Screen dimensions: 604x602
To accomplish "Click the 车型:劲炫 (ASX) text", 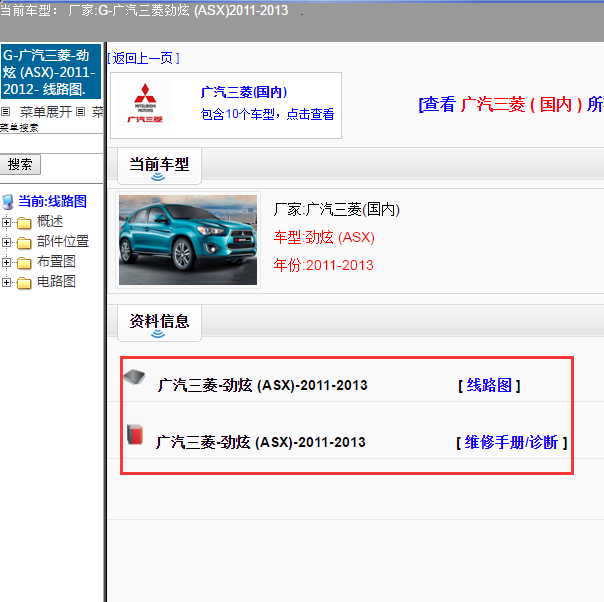I will (324, 237).
